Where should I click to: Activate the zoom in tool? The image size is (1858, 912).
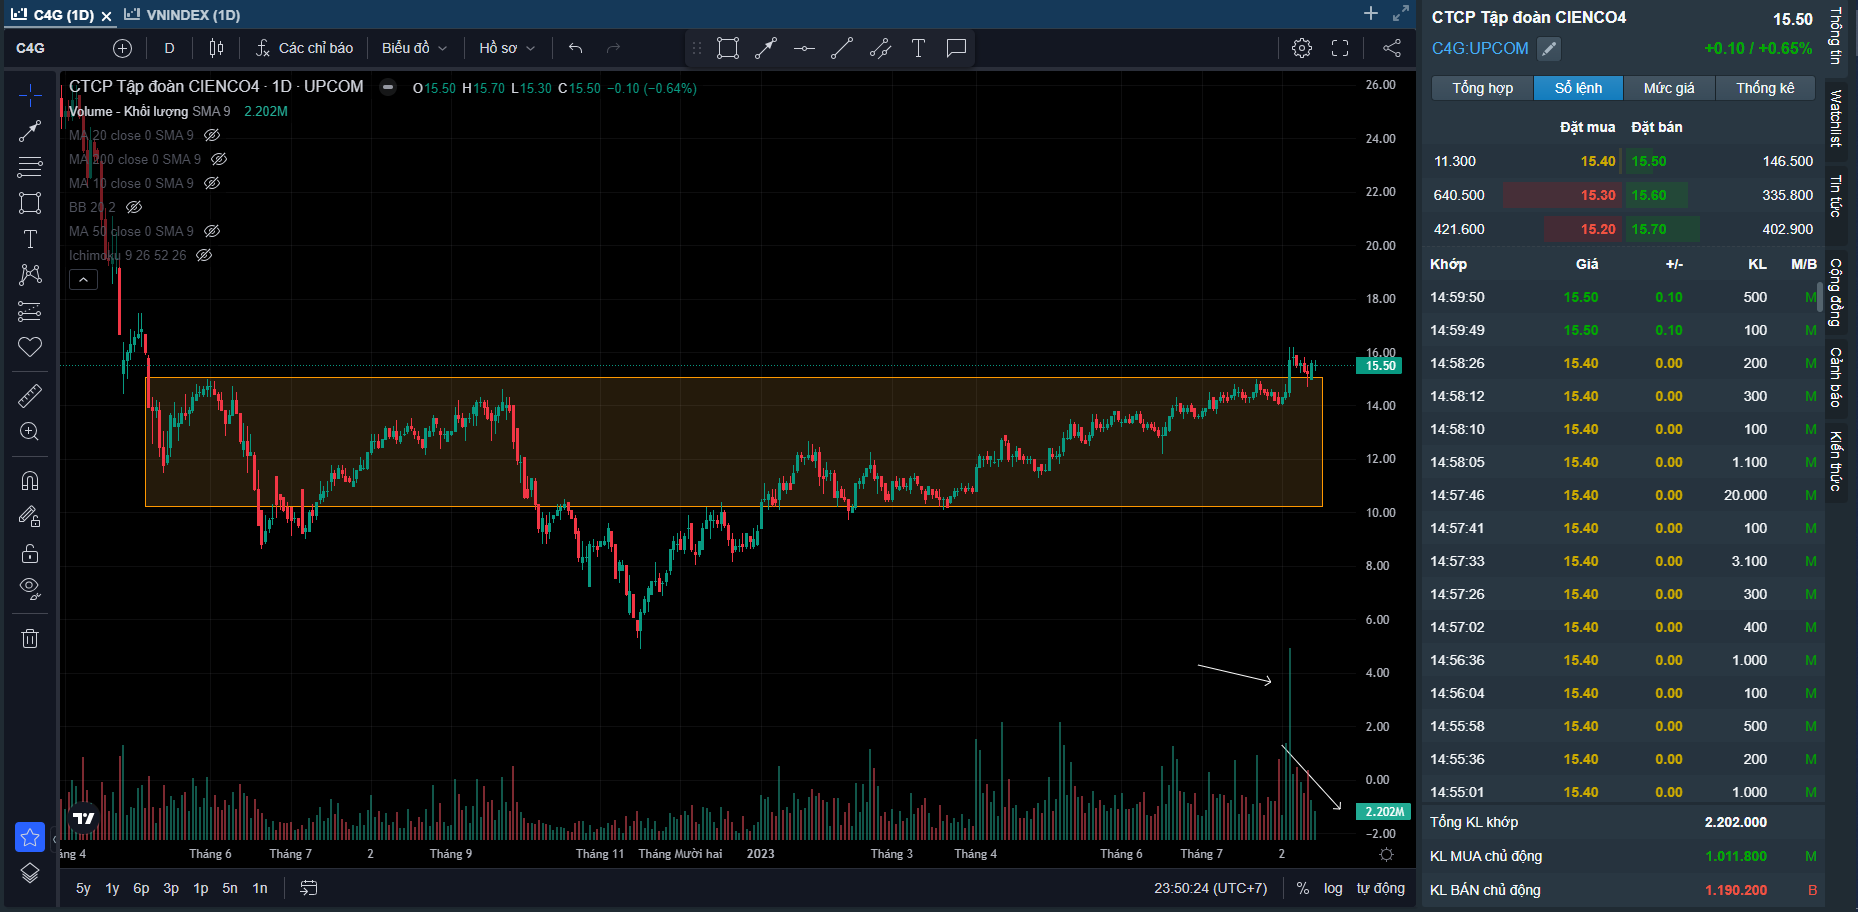pos(30,432)
